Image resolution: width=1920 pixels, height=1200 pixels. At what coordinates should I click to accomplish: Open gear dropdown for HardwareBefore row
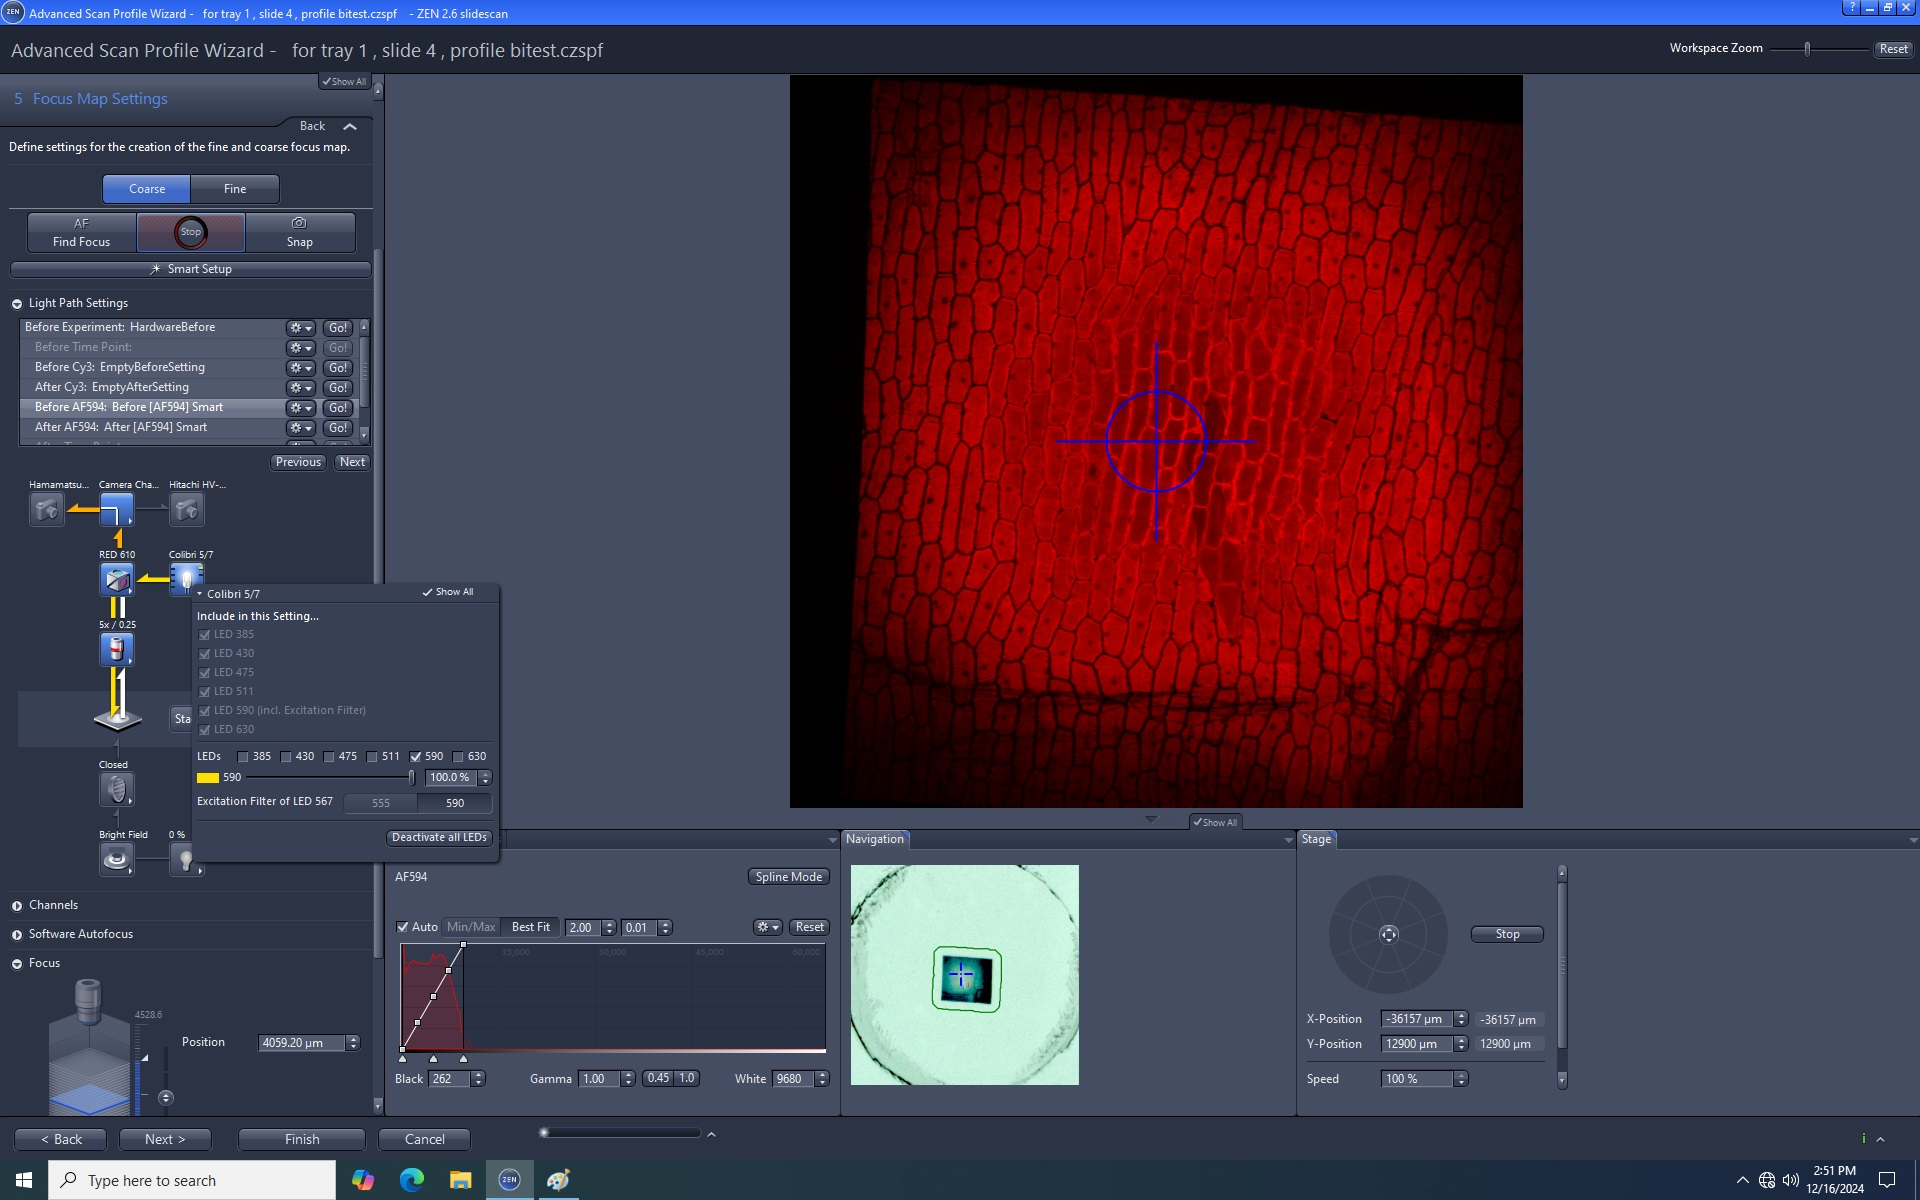[x=301, y=328]
